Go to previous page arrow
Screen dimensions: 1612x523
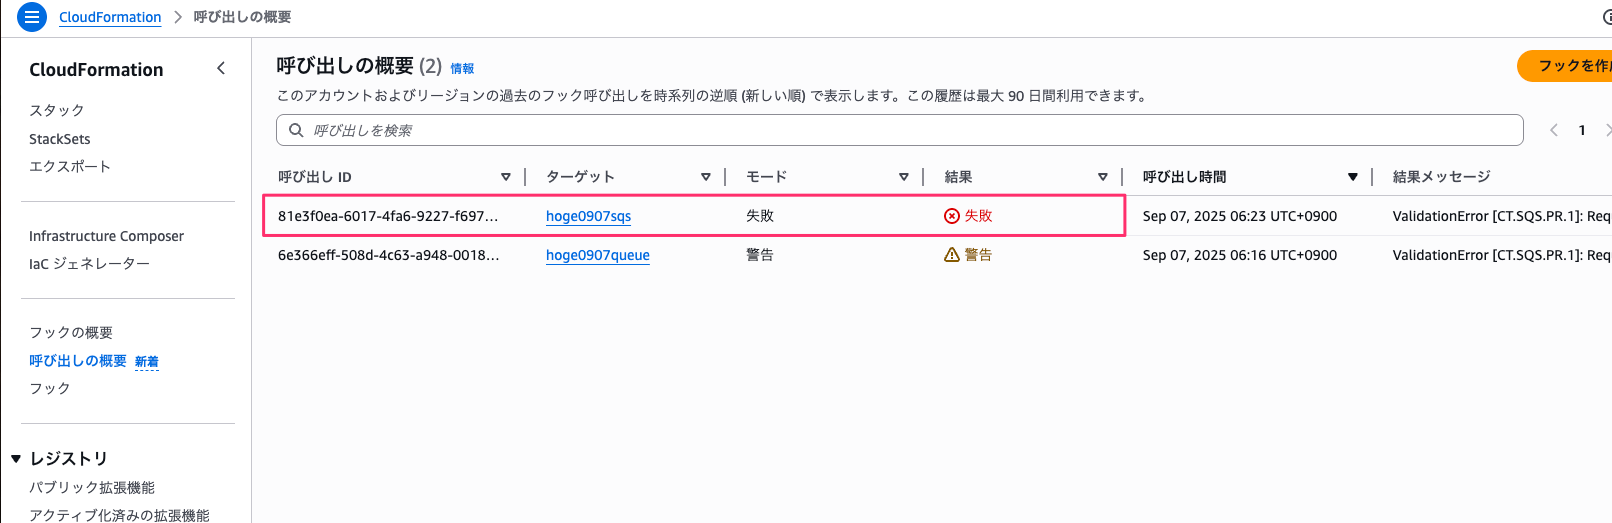(1554, 130)
